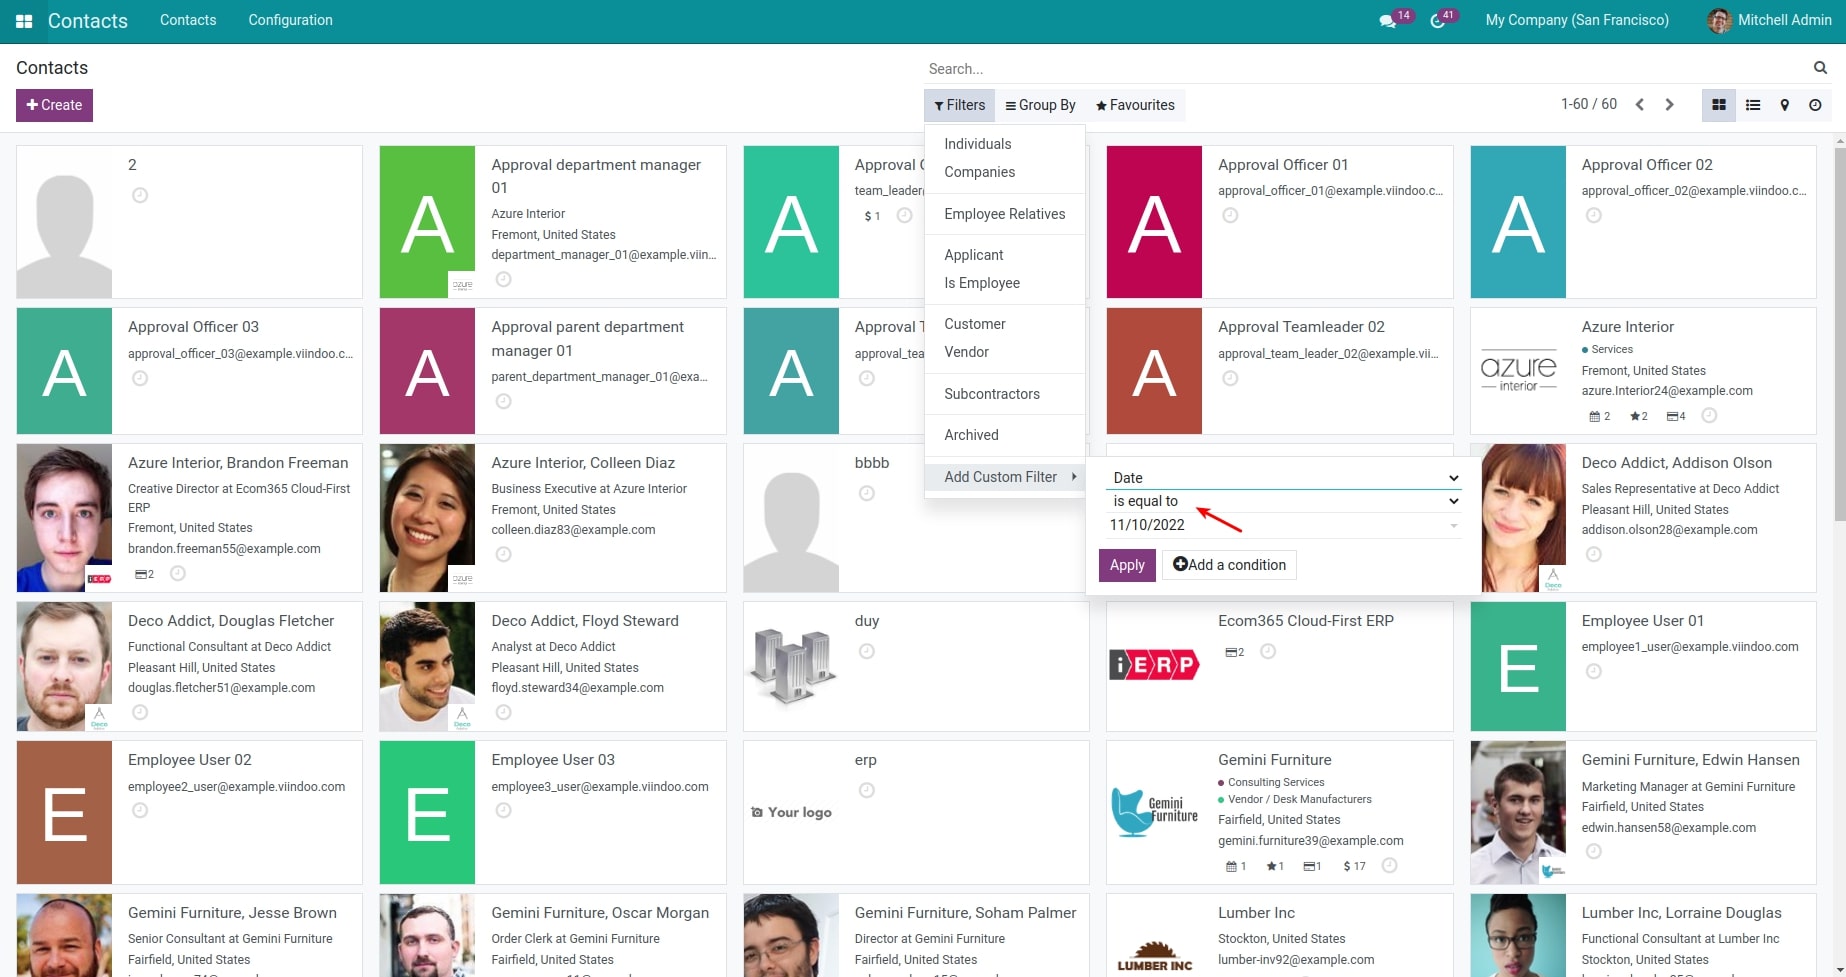
Task: Open the Configuration menu
Action: (x=290, y=20)
